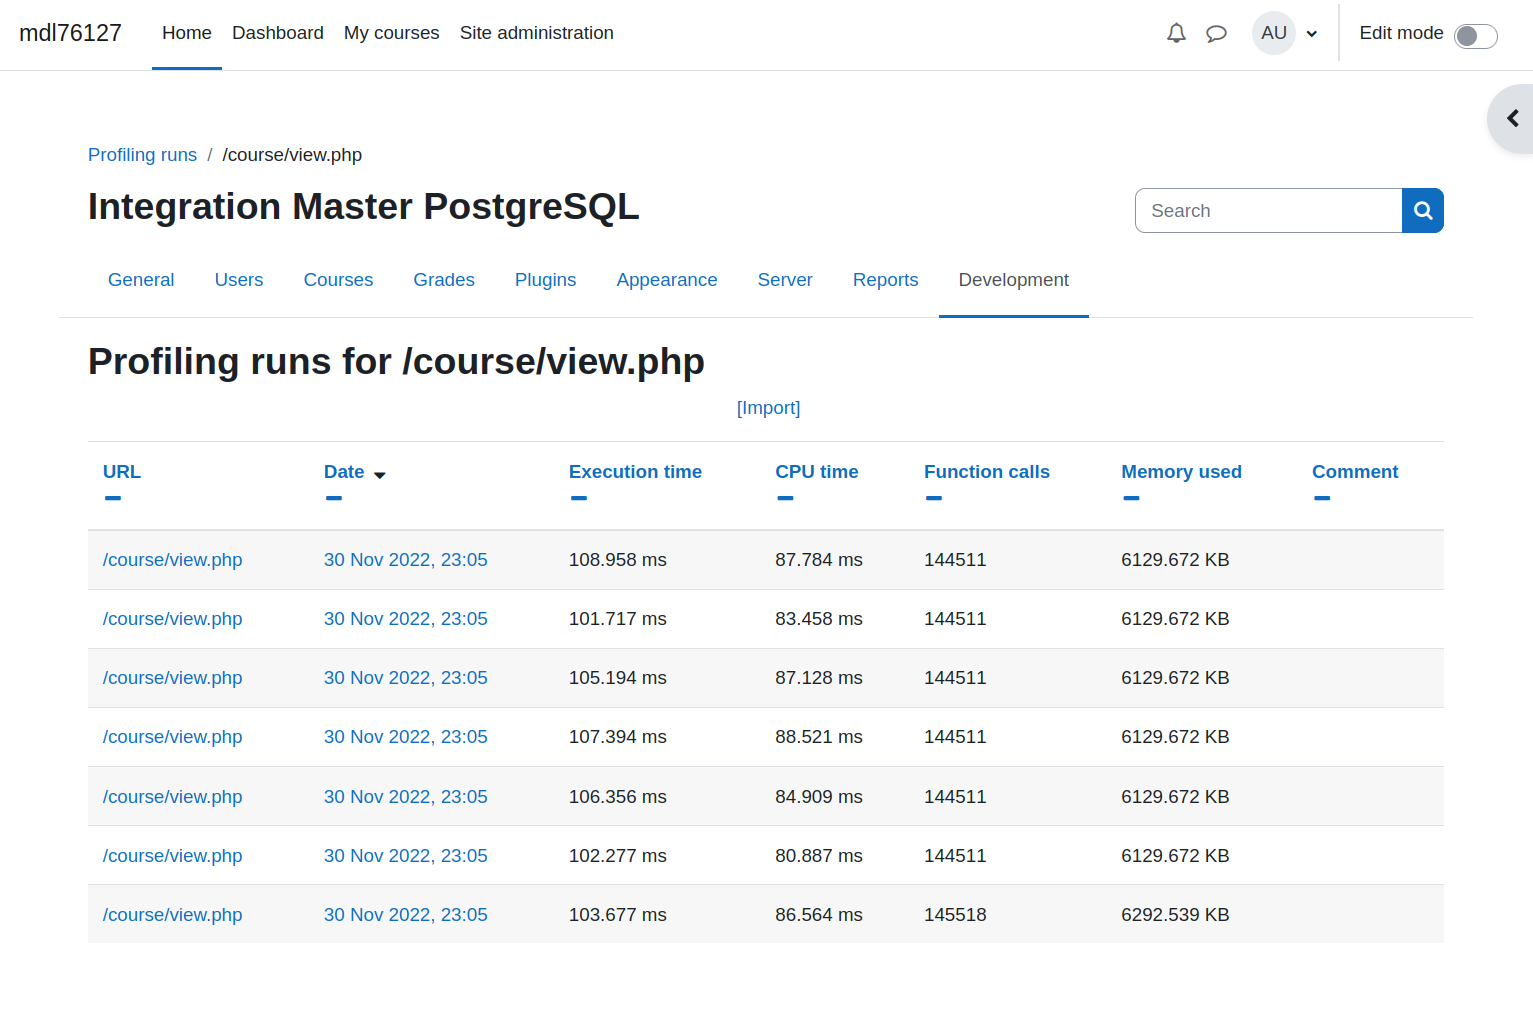
Task: Hide the Execution time column
Action: (x=579, y=498)
